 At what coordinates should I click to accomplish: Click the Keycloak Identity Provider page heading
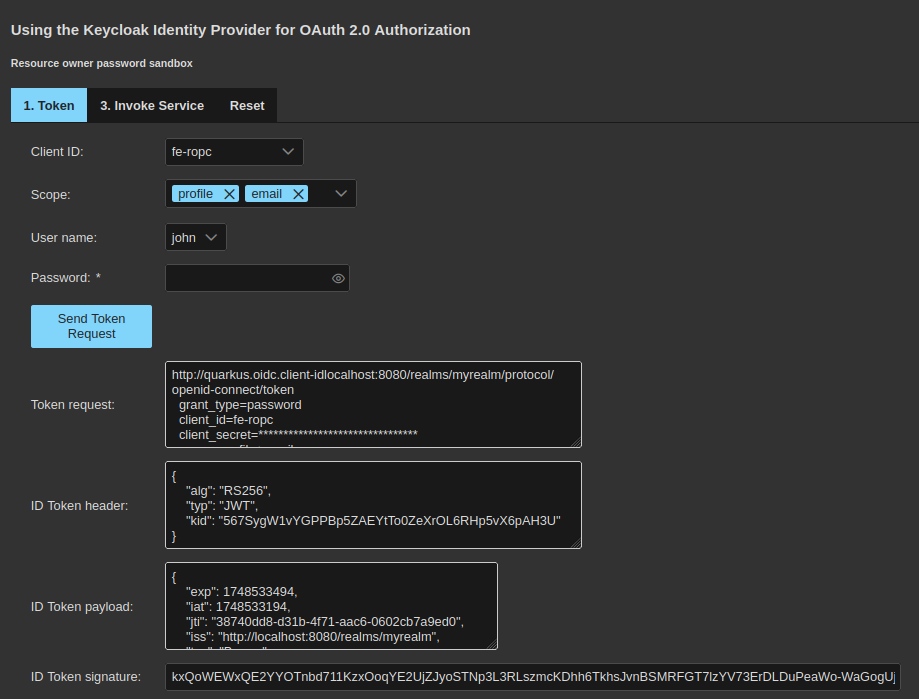coord(240,30)
